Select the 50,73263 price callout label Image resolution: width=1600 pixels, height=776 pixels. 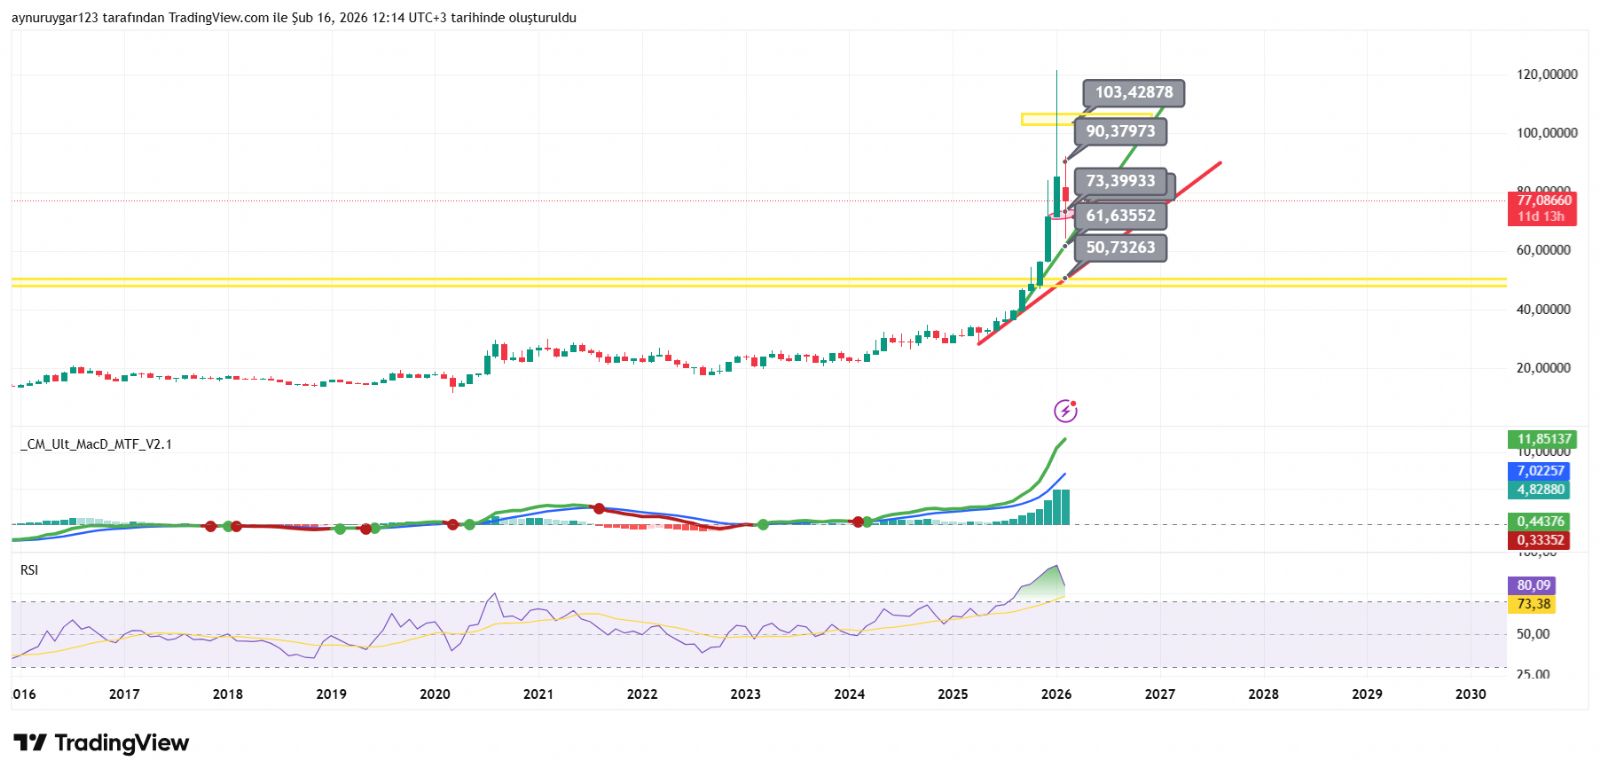pyautogui.click(x=1120, y=247)
